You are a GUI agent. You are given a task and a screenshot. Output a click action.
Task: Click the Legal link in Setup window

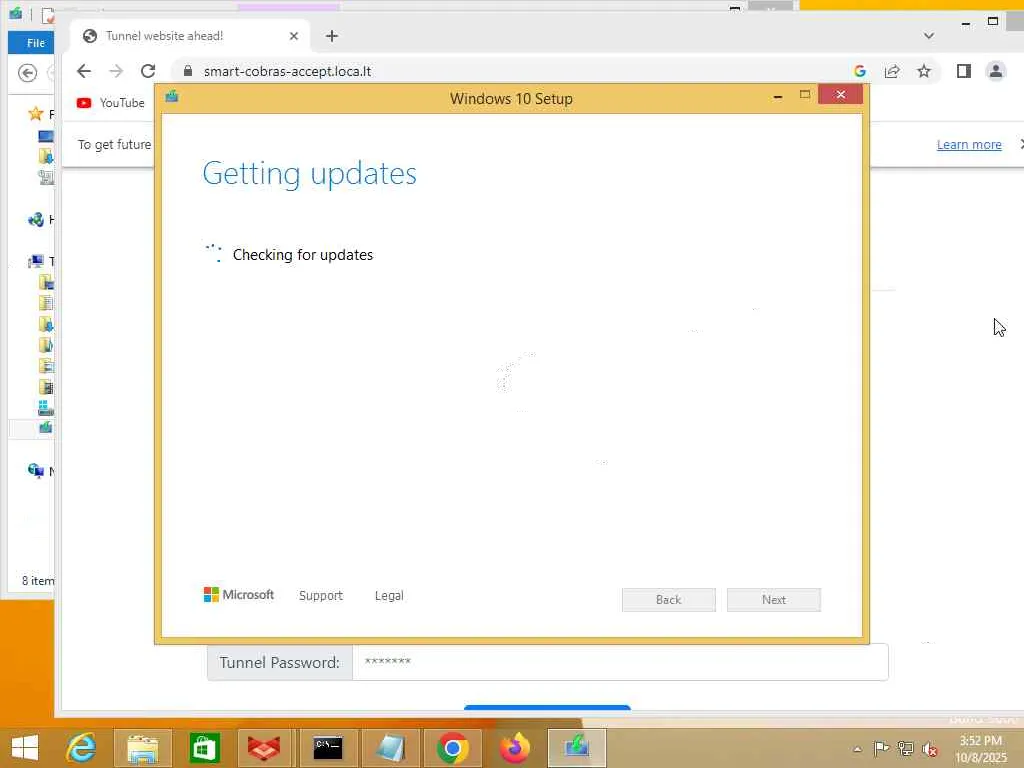pyautogui.click(x=389, y=596)
